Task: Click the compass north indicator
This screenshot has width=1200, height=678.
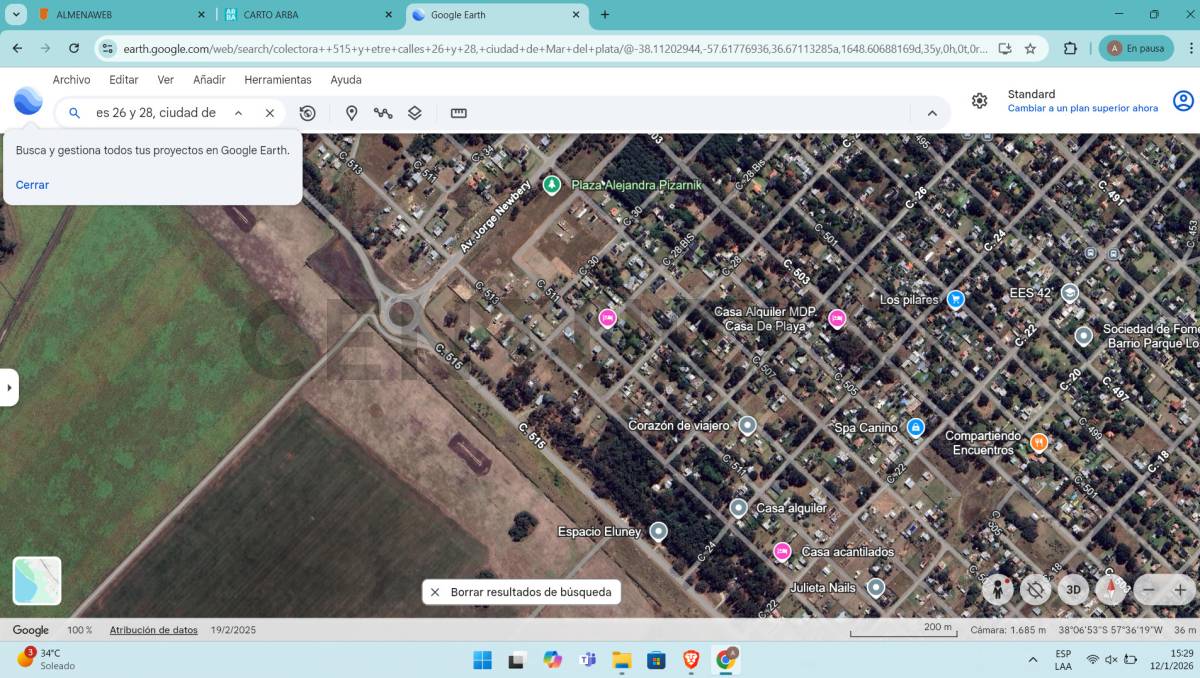Action: pos(1110,590)
